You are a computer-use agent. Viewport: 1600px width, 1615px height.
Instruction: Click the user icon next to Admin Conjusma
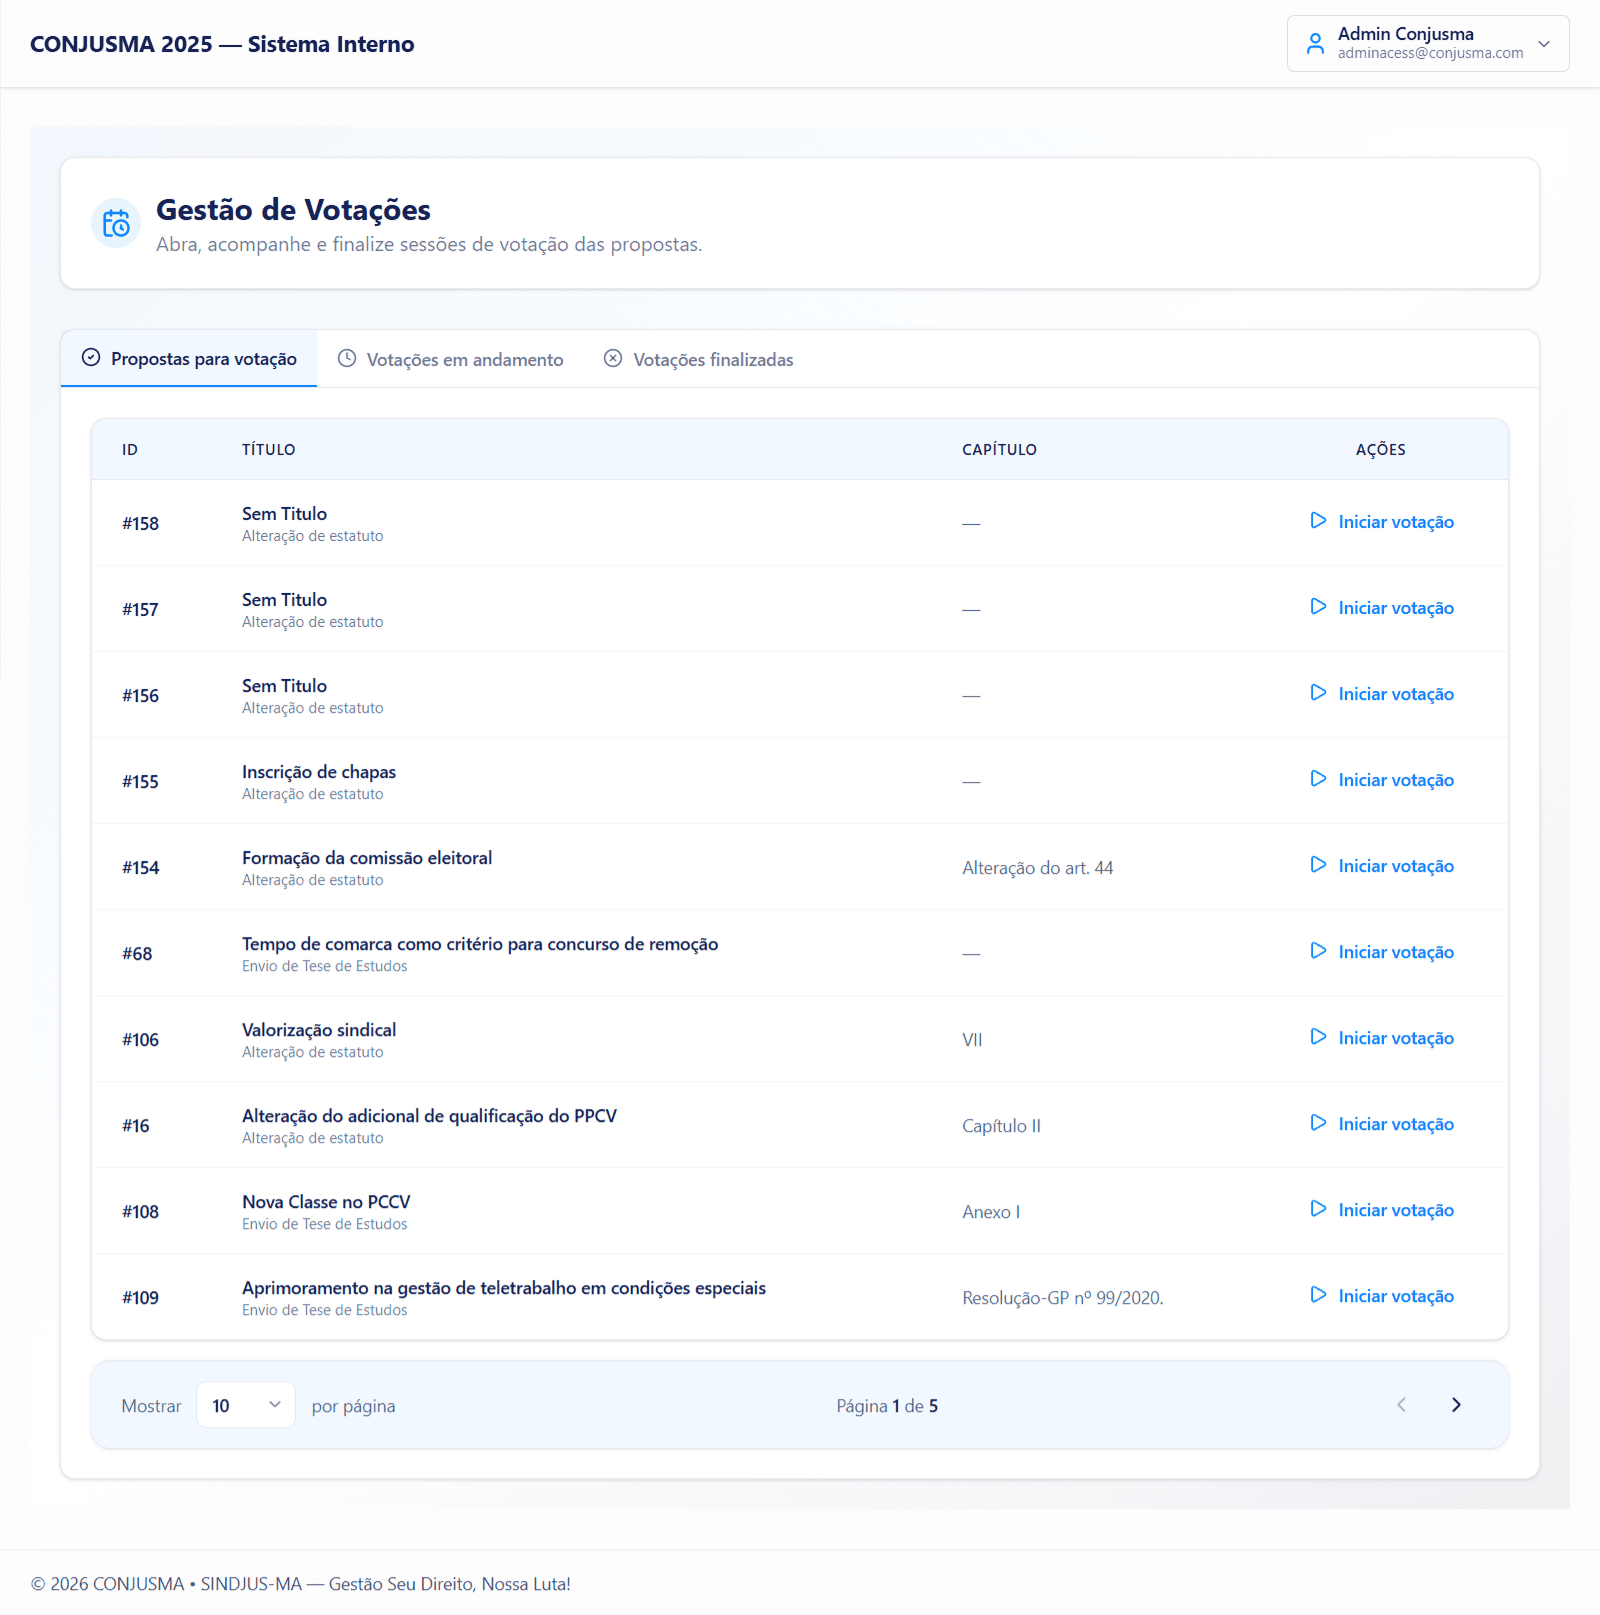[1315, 43]
